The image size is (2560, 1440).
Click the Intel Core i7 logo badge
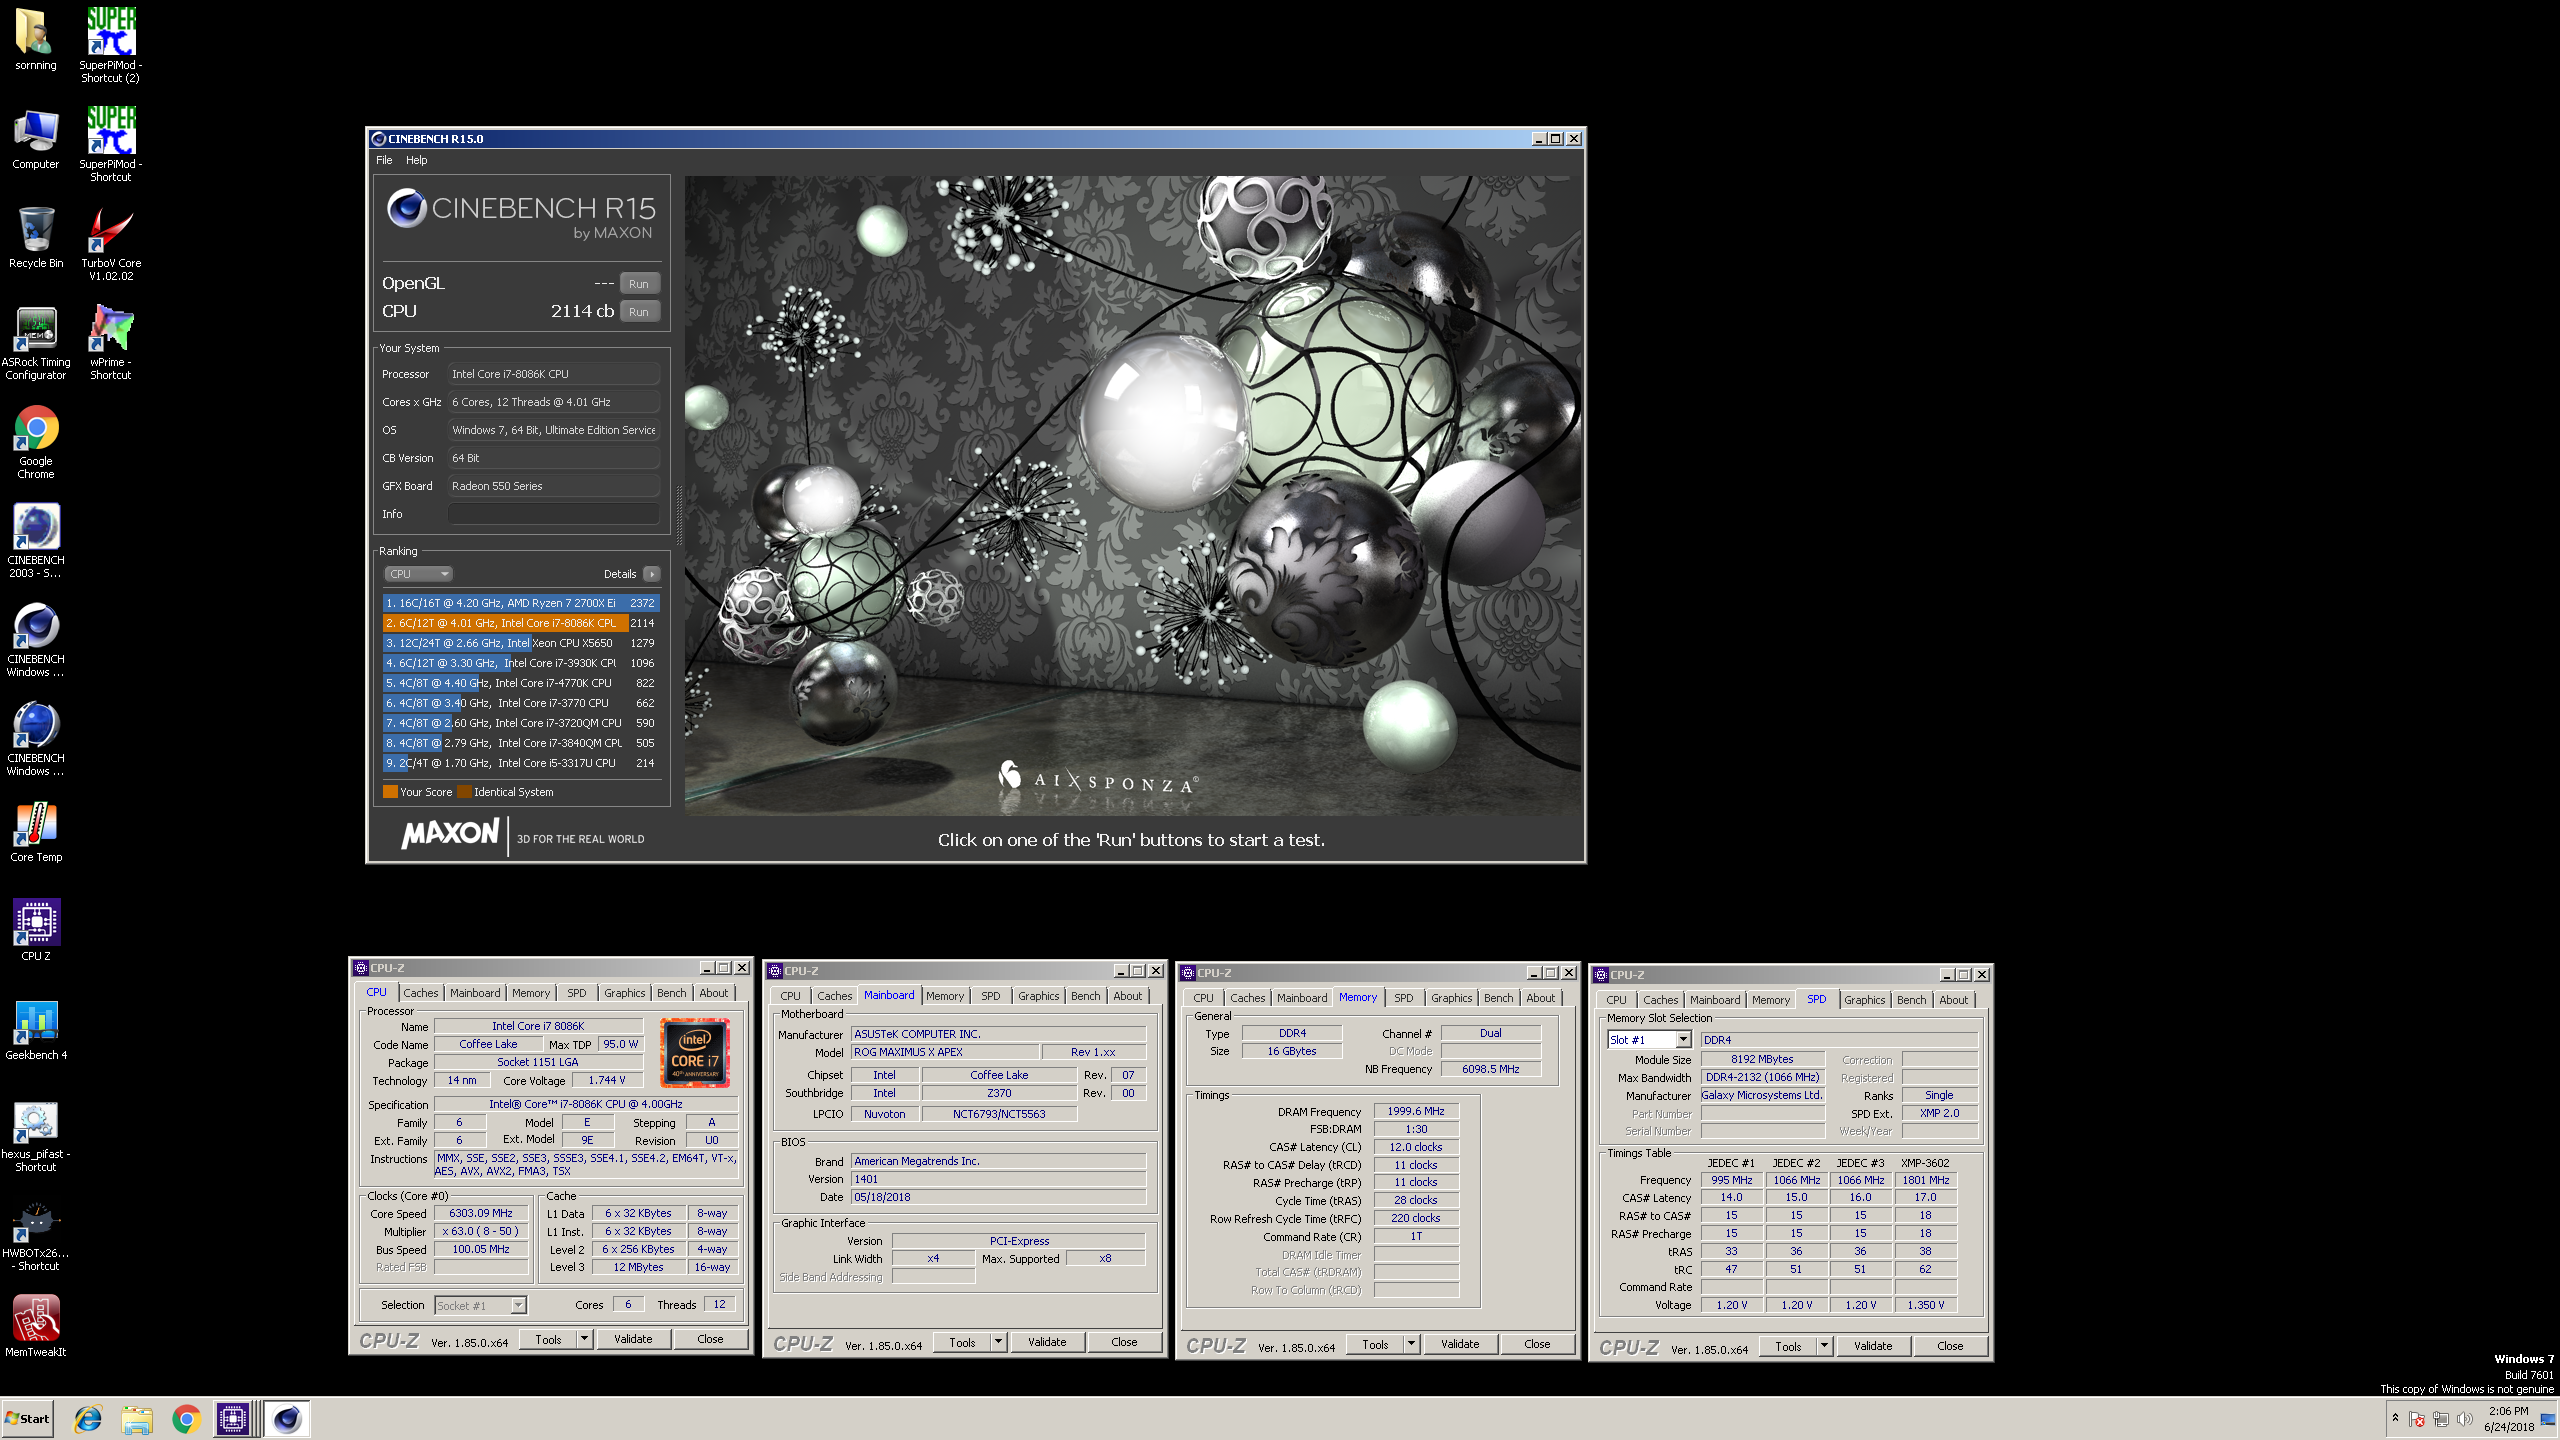(x=695, y=1052)
